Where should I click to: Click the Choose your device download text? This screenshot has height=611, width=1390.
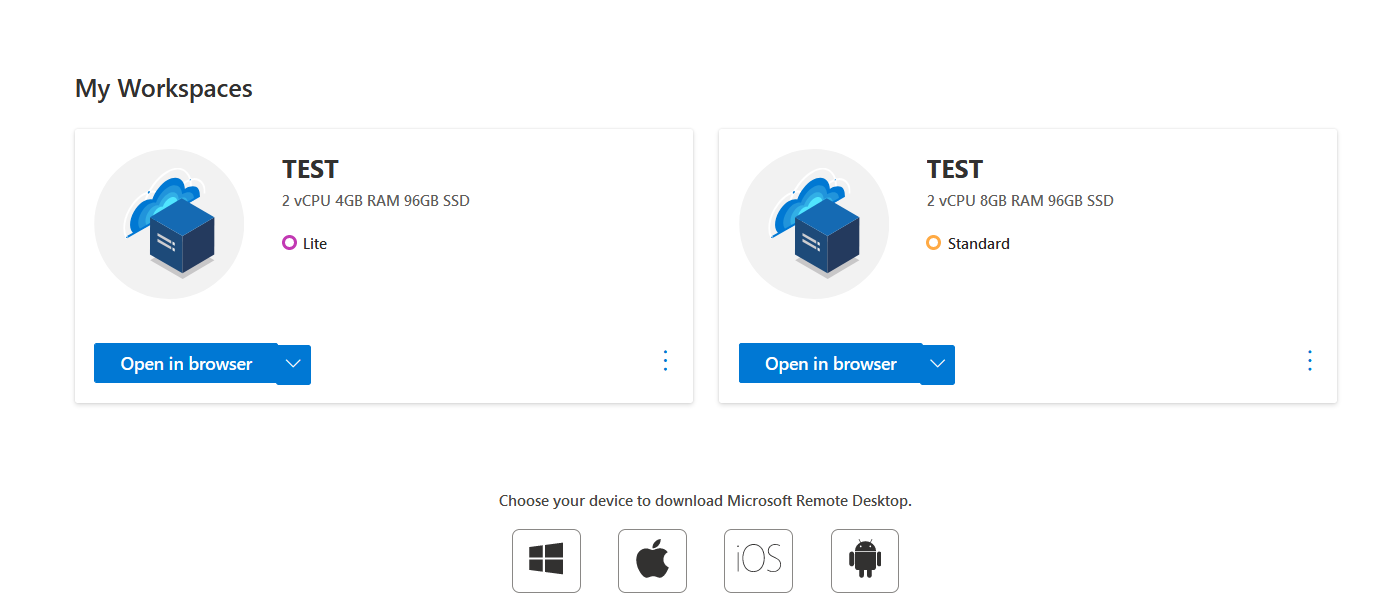tap(705, 501)
